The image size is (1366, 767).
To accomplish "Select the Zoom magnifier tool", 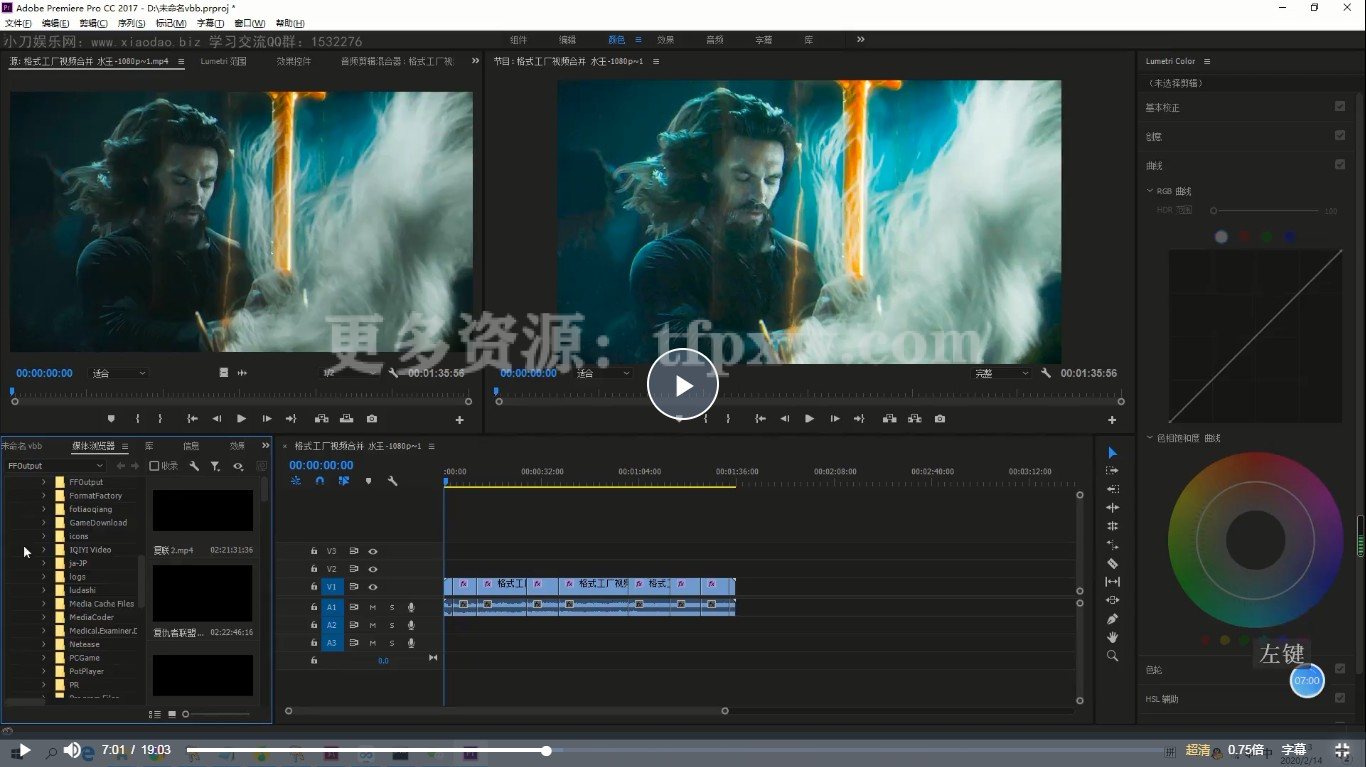I will [x=1112, y=656].
